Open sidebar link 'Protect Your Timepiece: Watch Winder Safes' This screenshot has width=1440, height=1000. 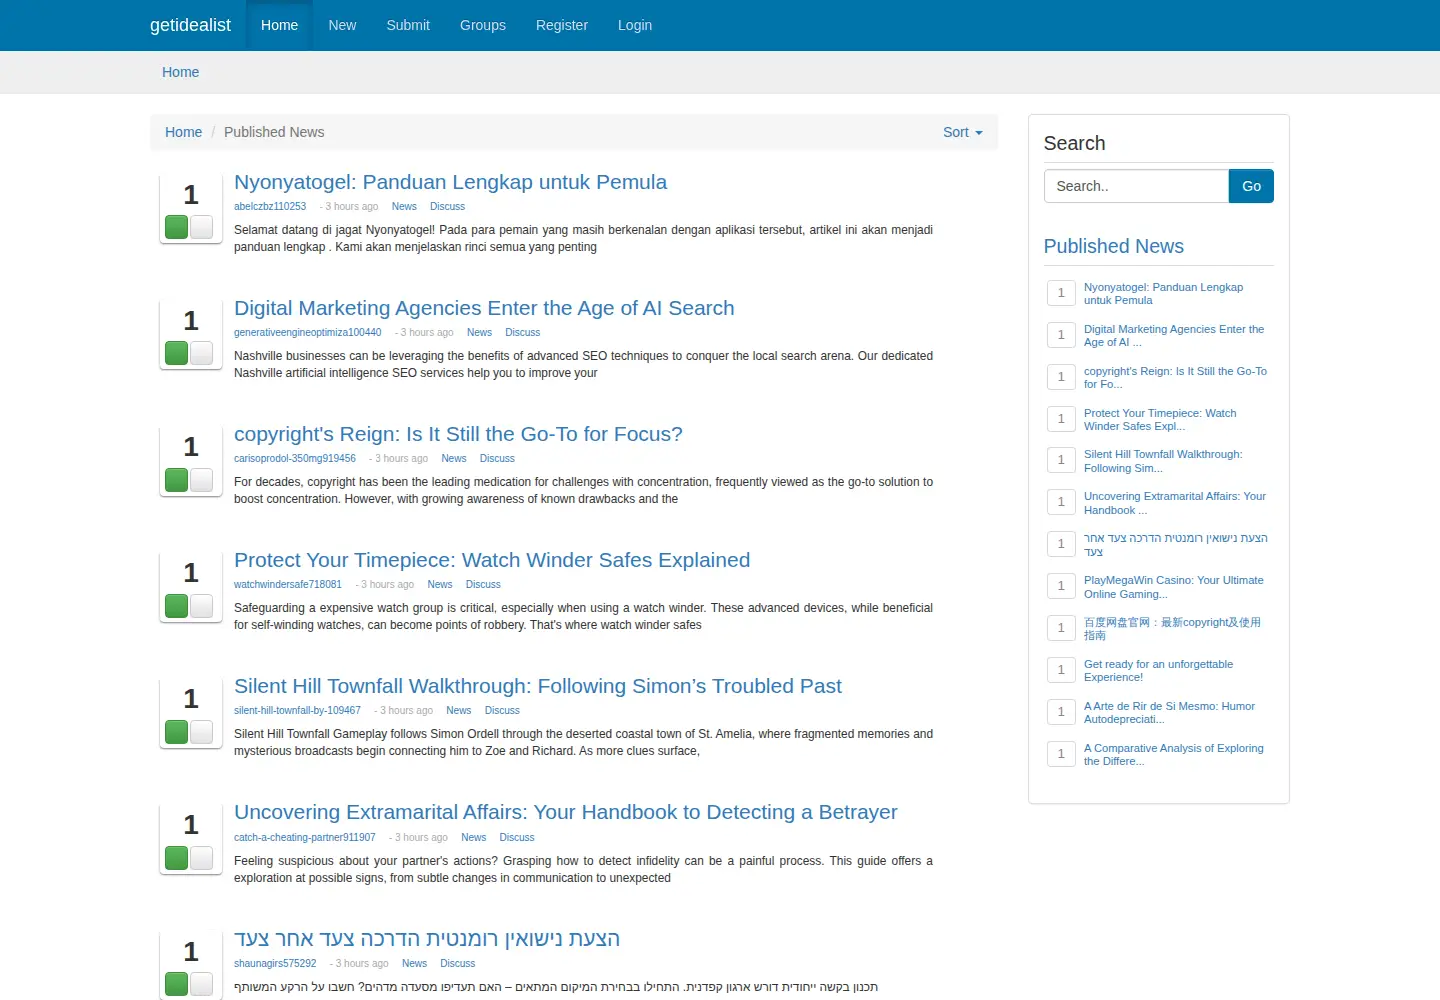pyautogui.click(x=1160, y=419)
